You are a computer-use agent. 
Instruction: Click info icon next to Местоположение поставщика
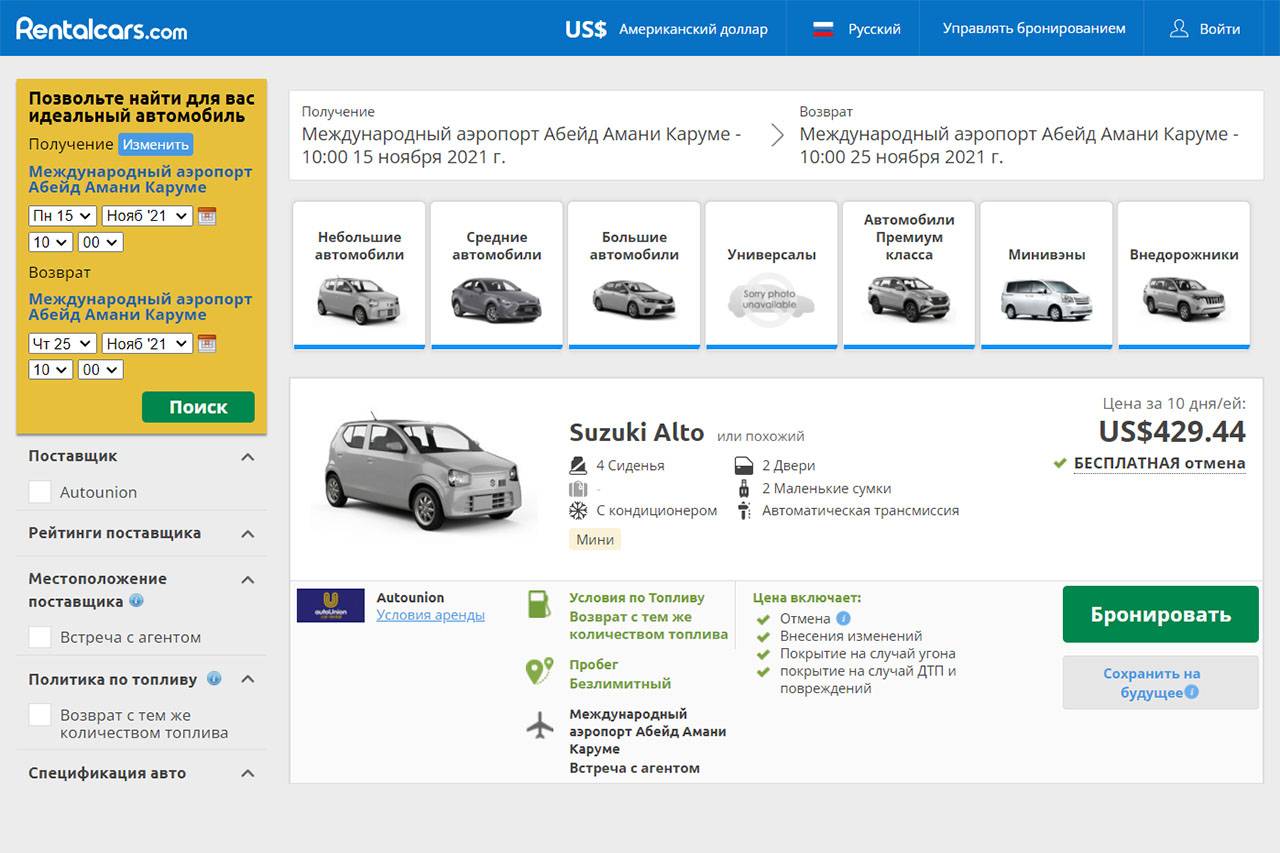click(x=136, y=601)
